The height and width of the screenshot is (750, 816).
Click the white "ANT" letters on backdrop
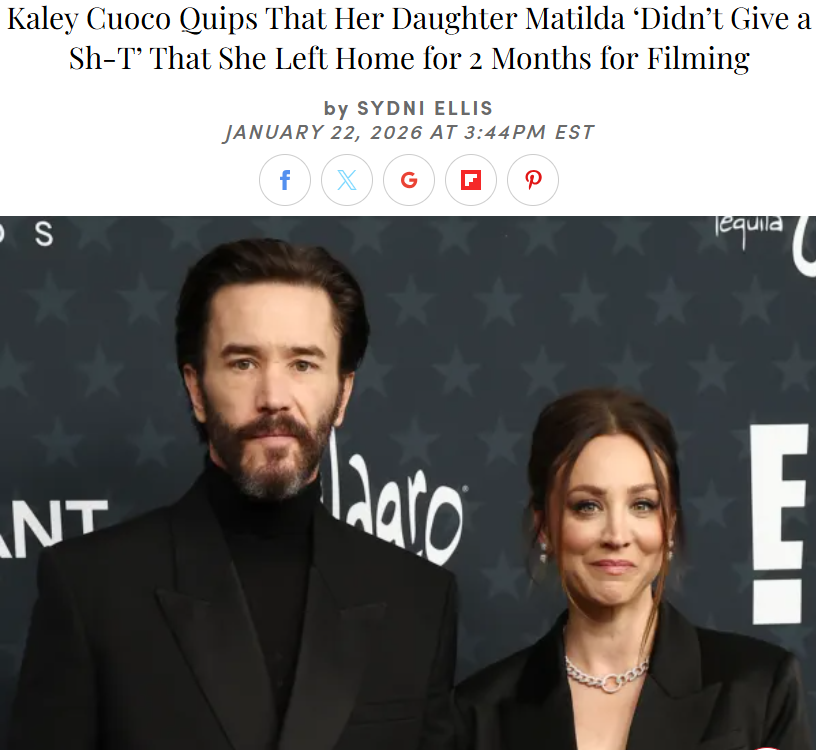pyautogui.click(x=52, y=527)
